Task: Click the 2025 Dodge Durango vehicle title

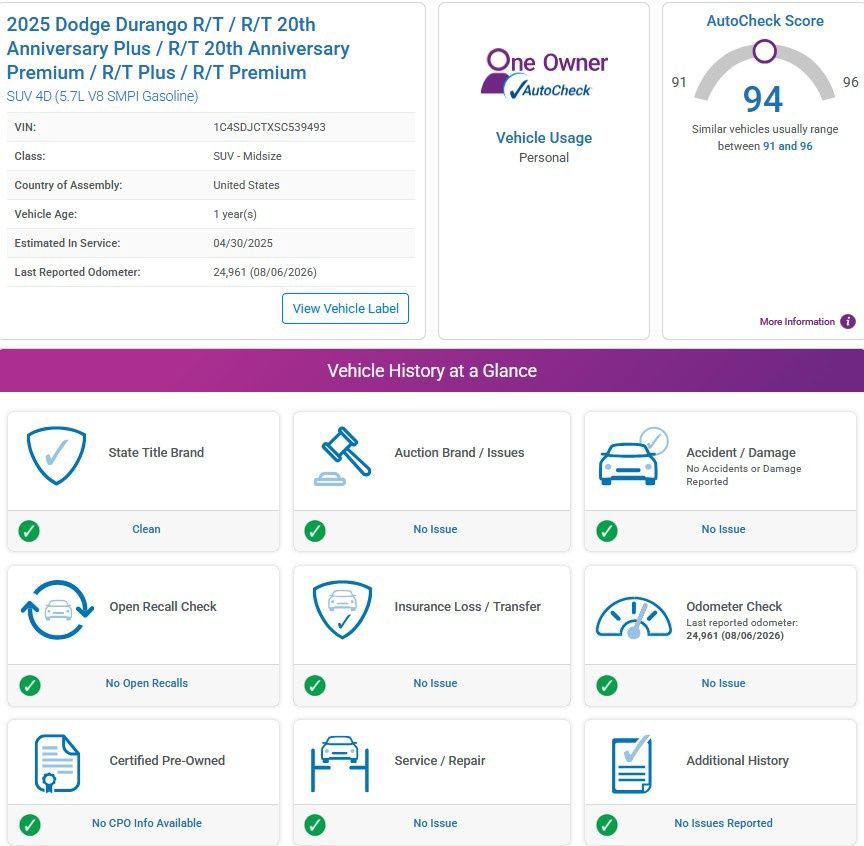Action: pyautogui.click(x=178, y=49)
